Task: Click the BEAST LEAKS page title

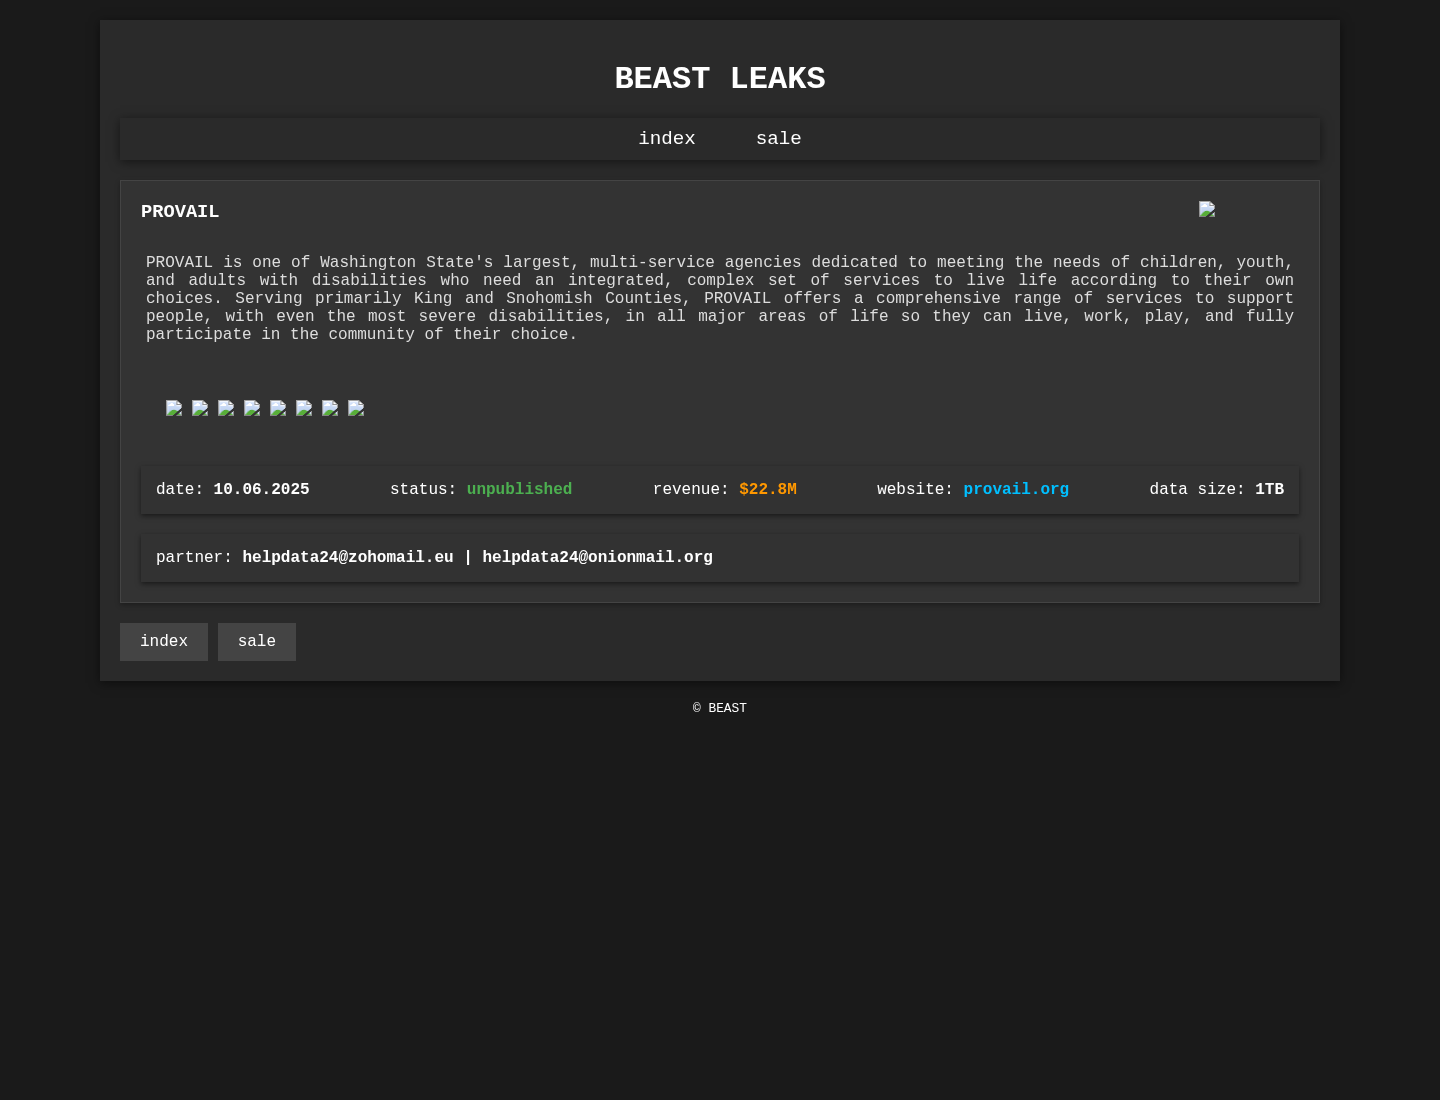Action: tap(720, 79)
